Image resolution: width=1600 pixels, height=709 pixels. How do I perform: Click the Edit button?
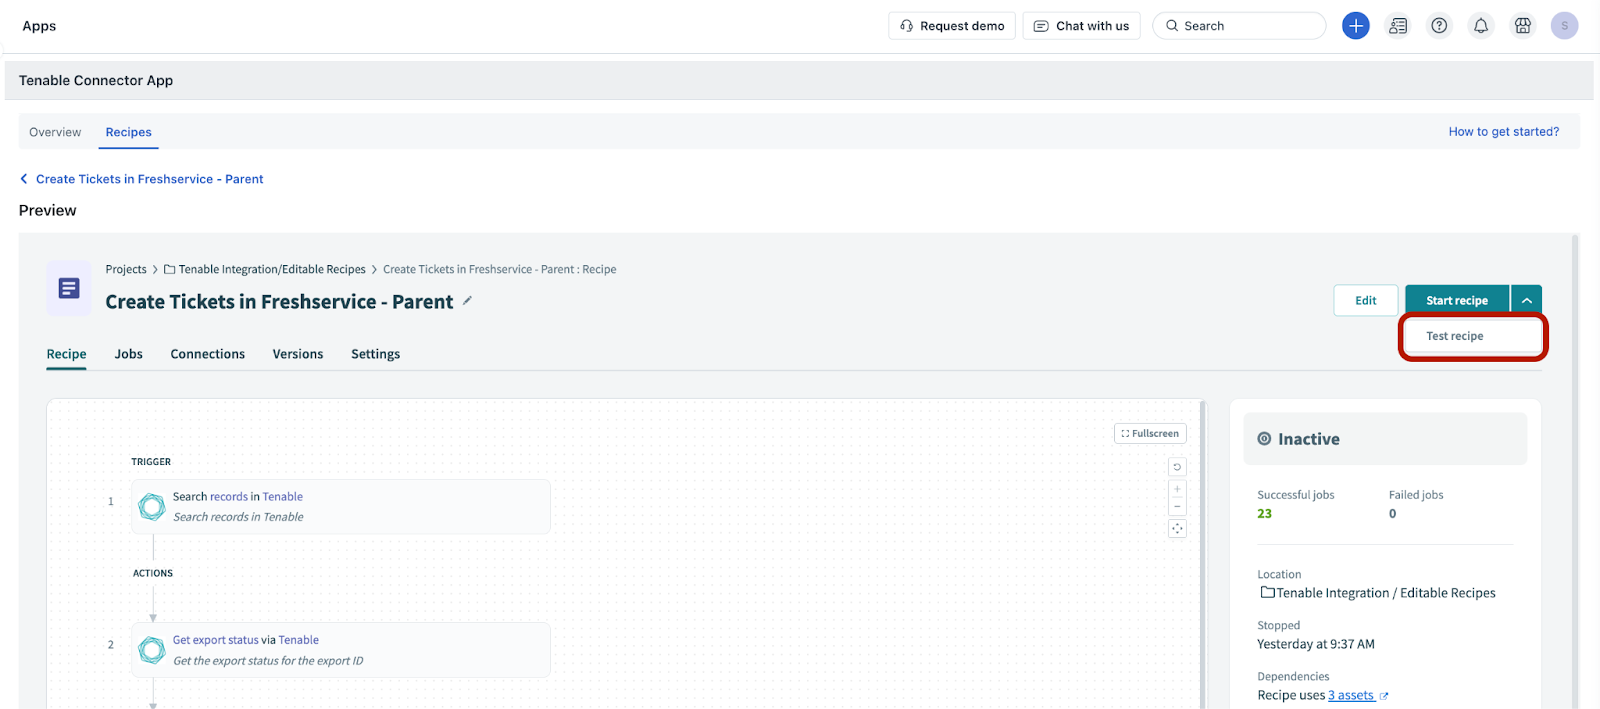1365,300
